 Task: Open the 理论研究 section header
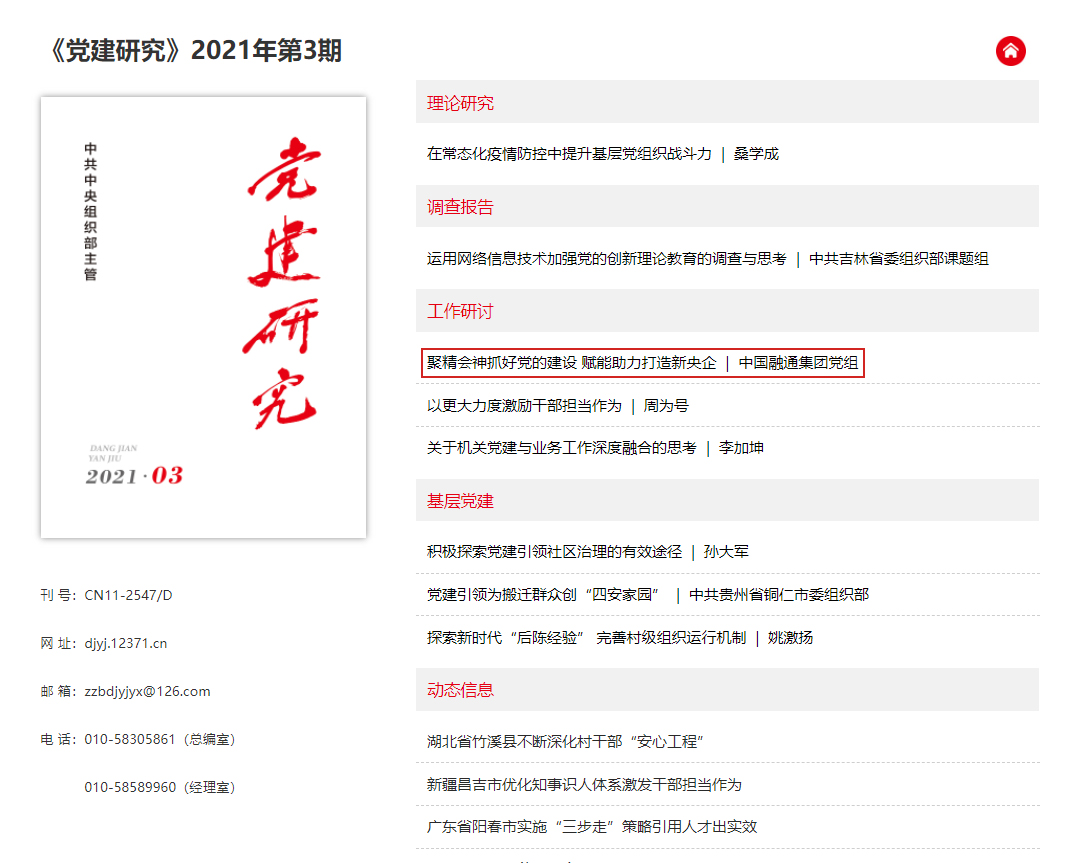tap(461, 103)
